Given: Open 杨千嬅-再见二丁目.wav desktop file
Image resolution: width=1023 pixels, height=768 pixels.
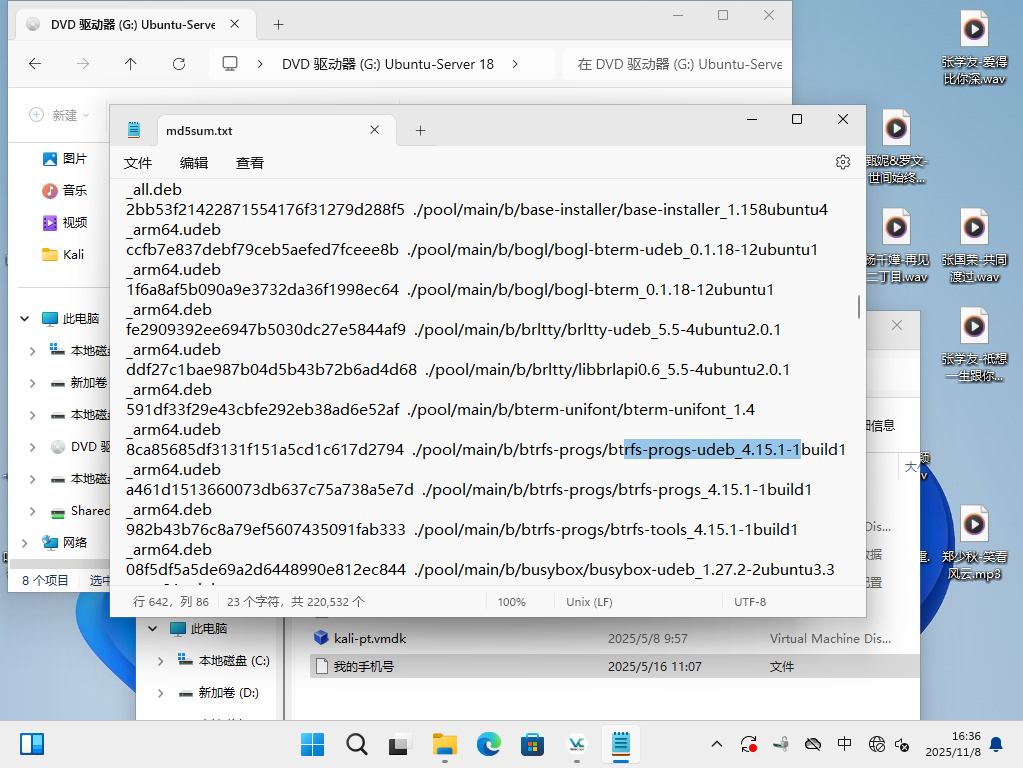Looking at the screenshot, I should [x=897, y=246].
